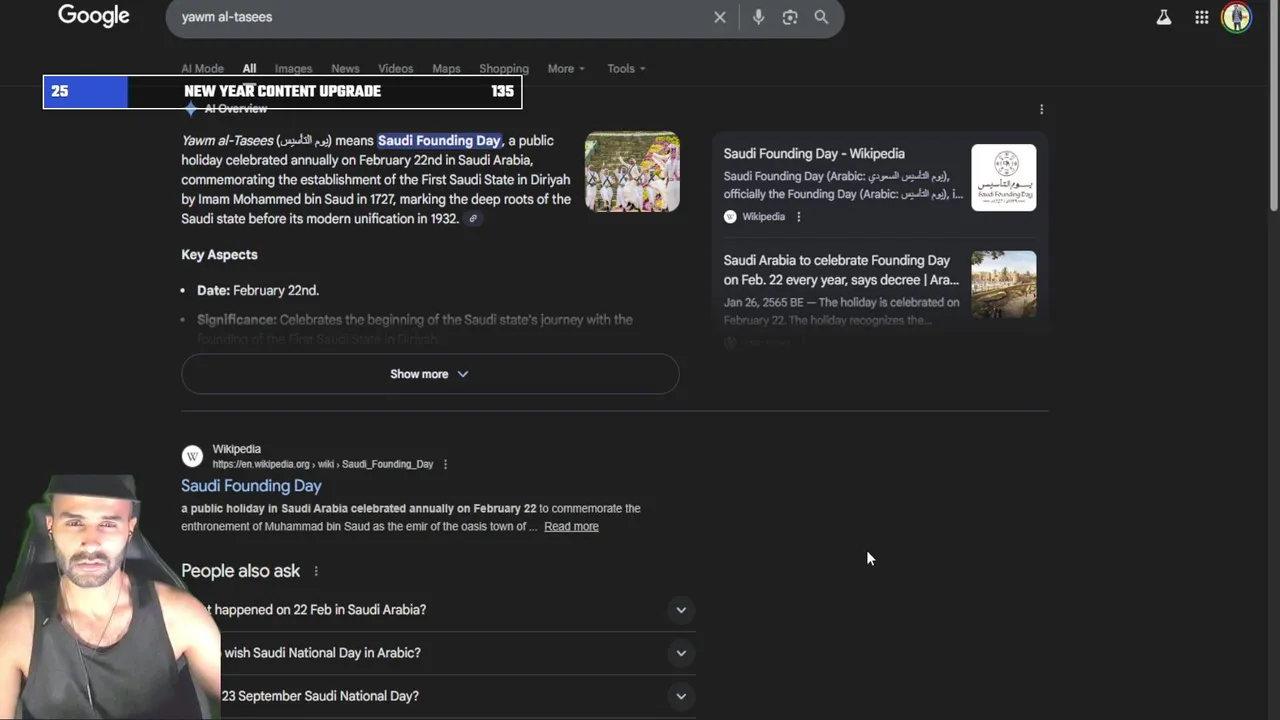Screen dimensions: 1280x720
Task: Click the AI Overview celebration thumbnail
Action: click(632, 172)
